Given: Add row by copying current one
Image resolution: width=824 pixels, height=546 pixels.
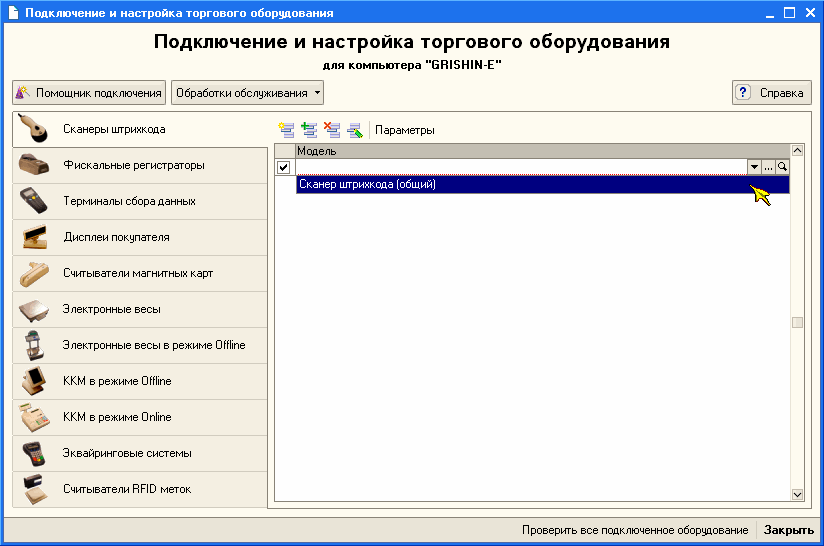Looking at the screenshot, I should click(x=309, y=129).
